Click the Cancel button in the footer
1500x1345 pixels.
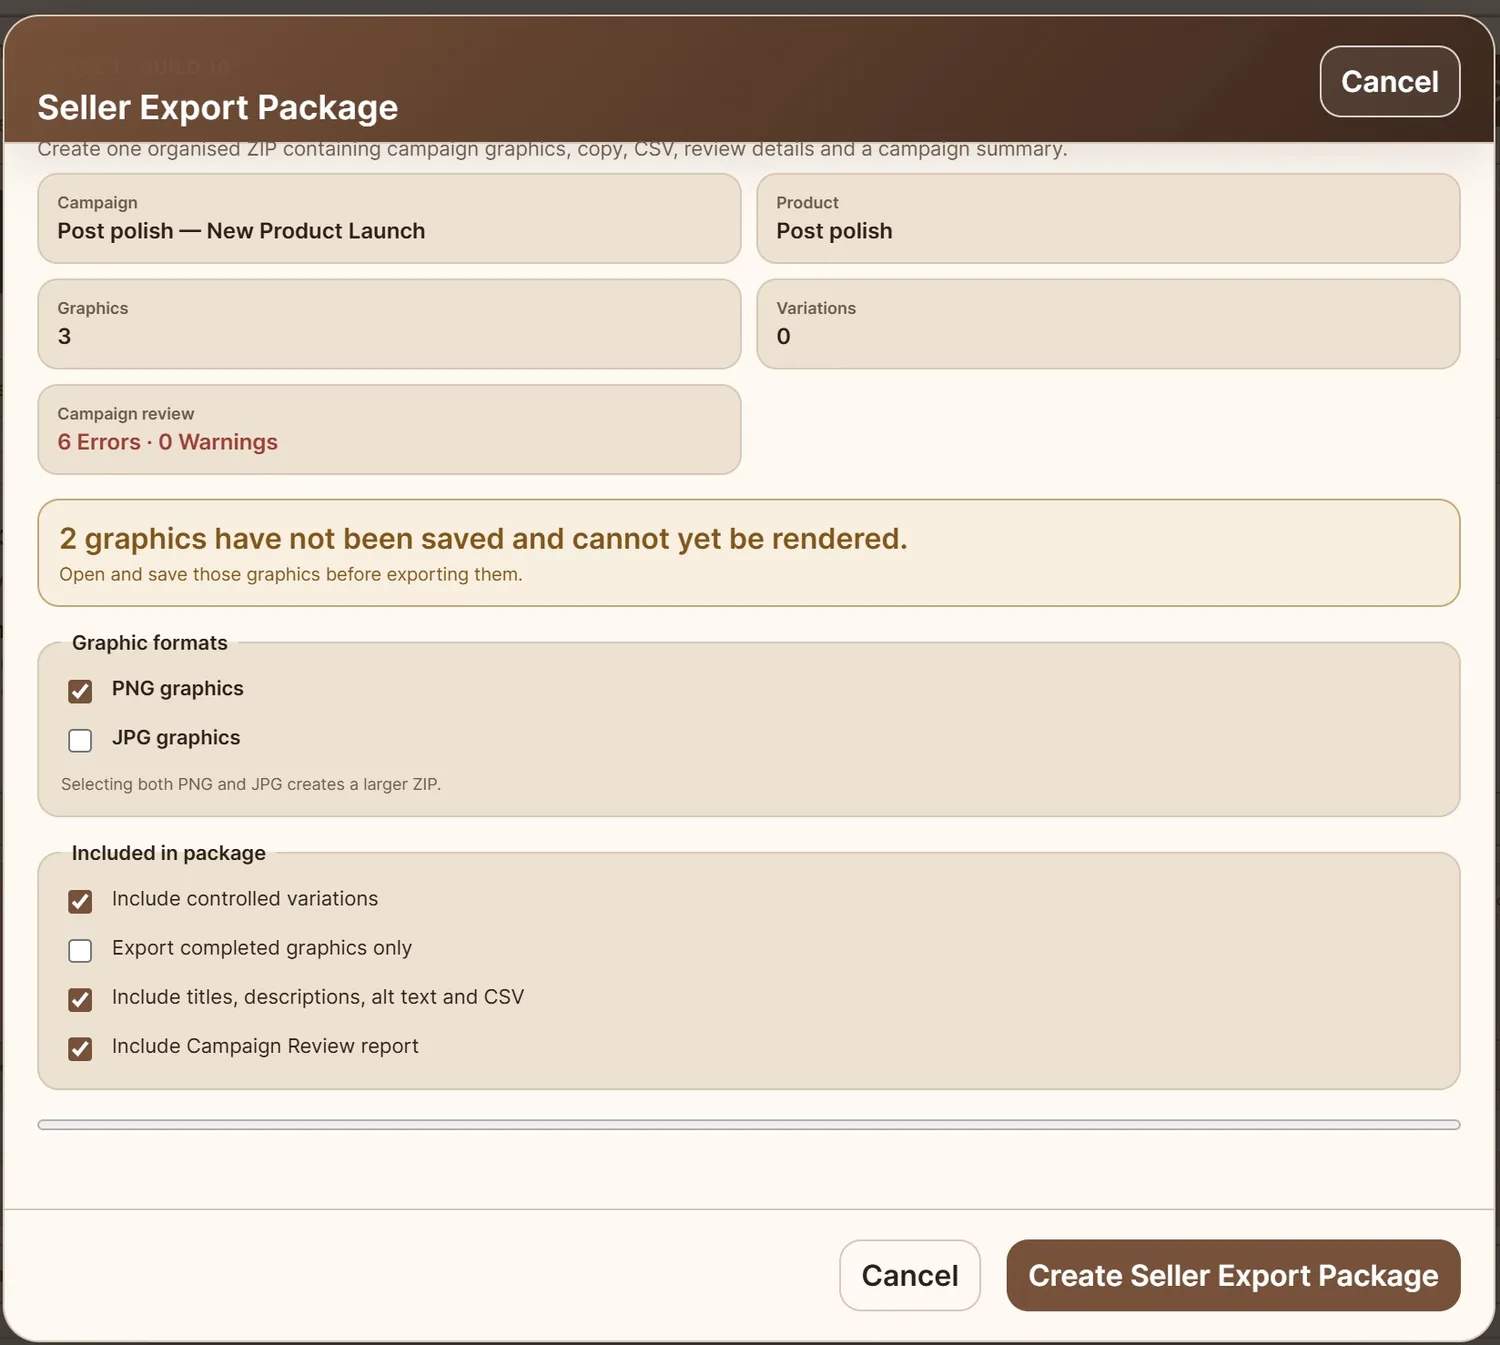(909, 1275)
